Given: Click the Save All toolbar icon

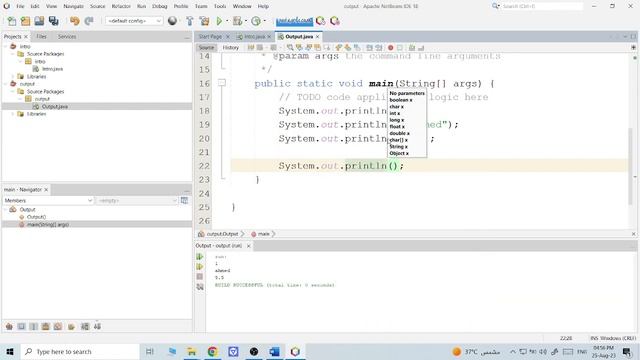Looking at the screenshot, I should (x=53, y=21).
